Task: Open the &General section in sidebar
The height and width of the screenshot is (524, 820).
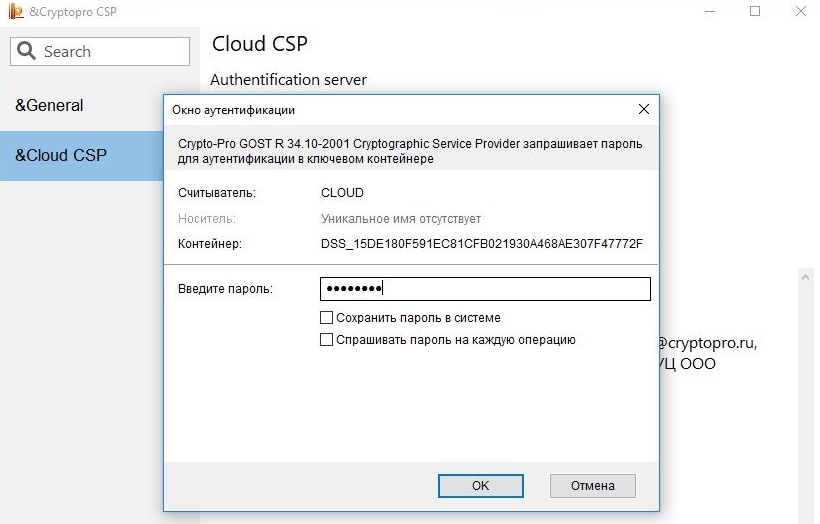Action: (x=49, y=105)
